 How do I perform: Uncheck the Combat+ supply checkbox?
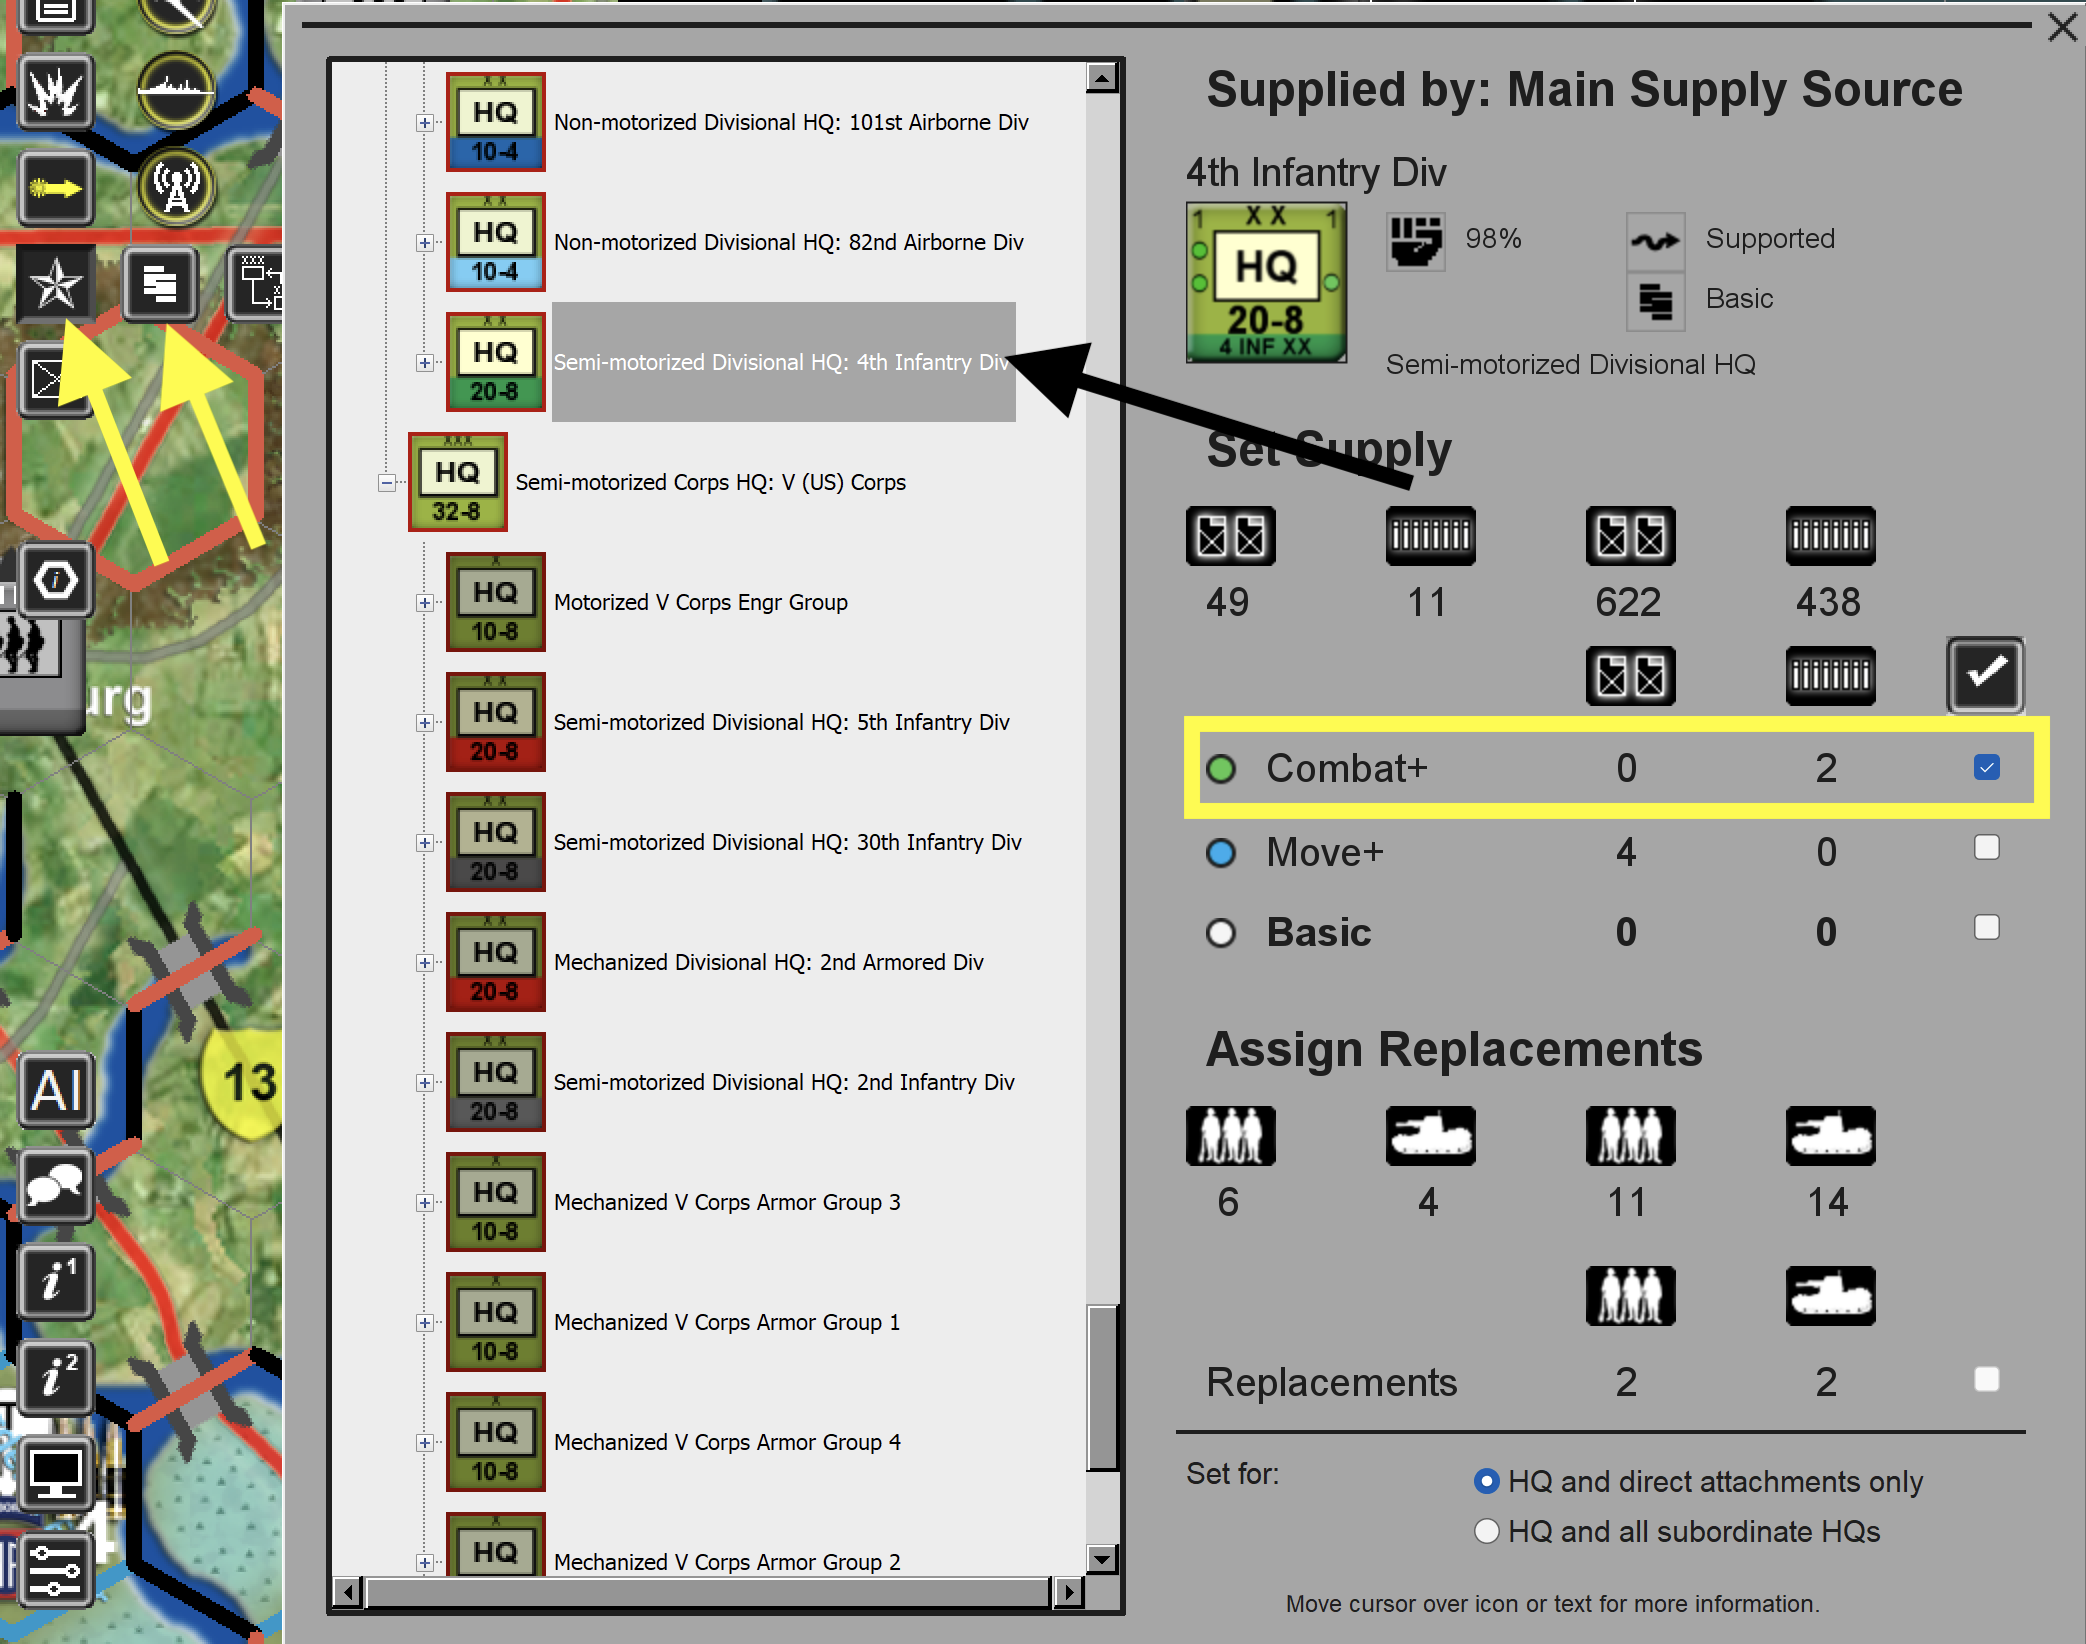(1987, 768)
